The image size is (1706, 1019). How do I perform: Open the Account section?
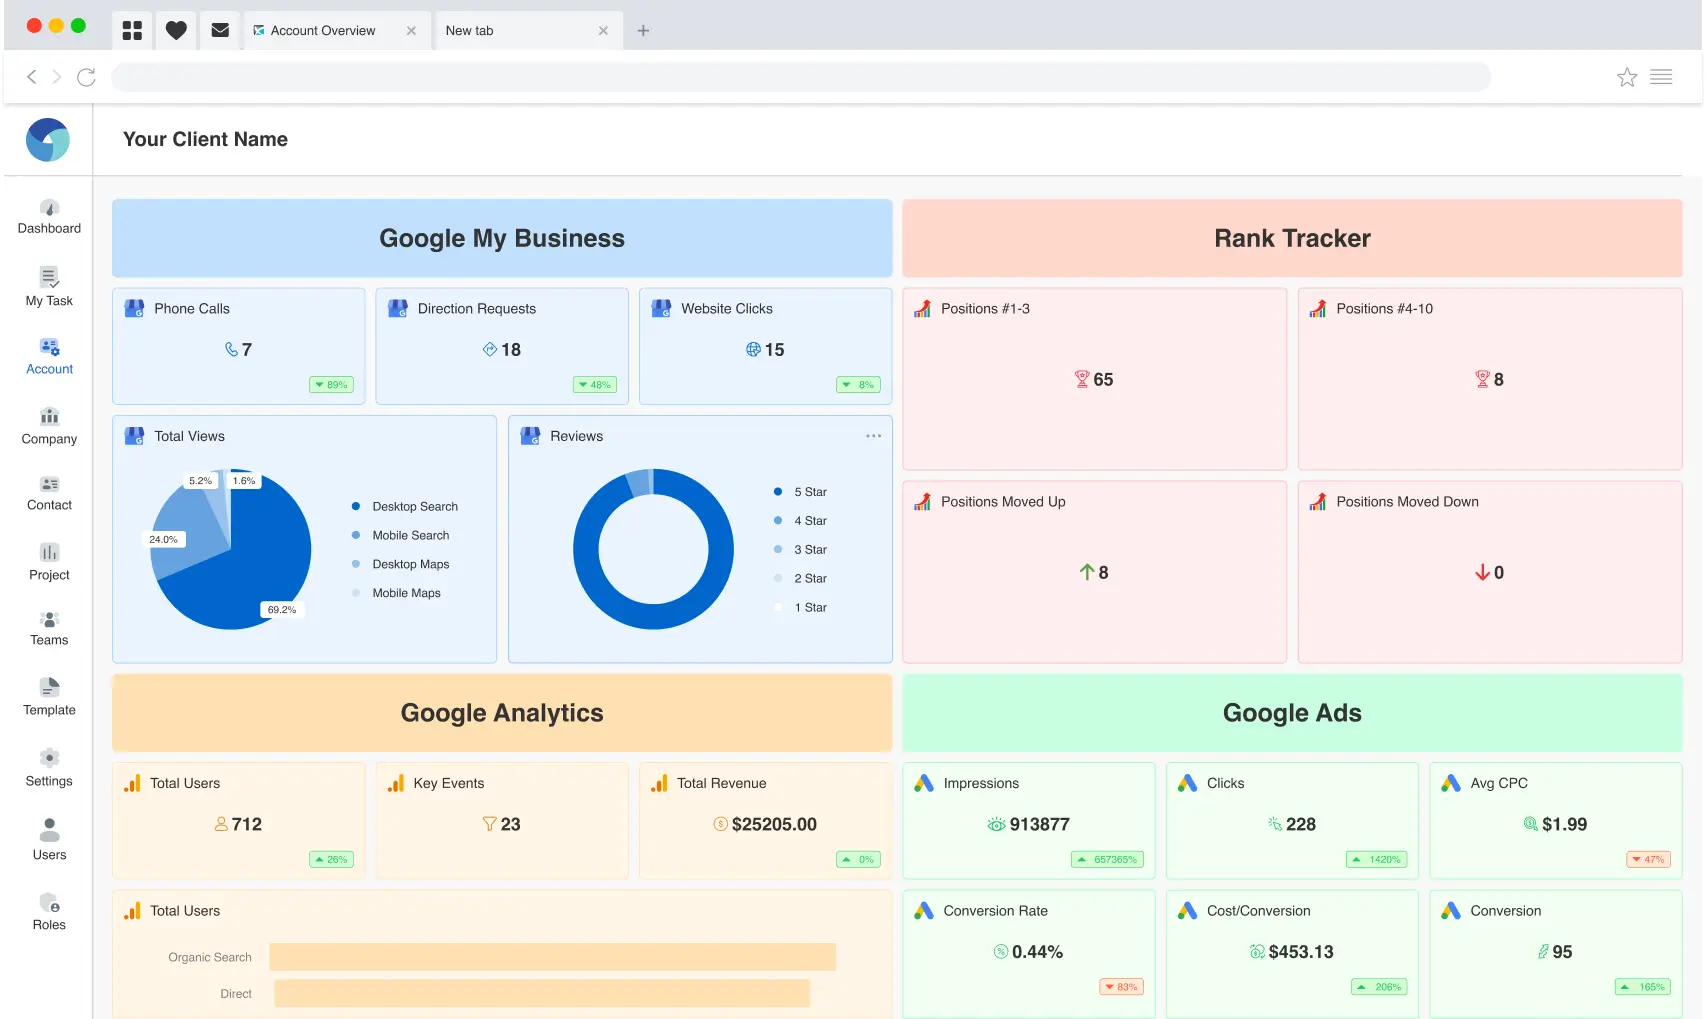(x=49, y=355)
